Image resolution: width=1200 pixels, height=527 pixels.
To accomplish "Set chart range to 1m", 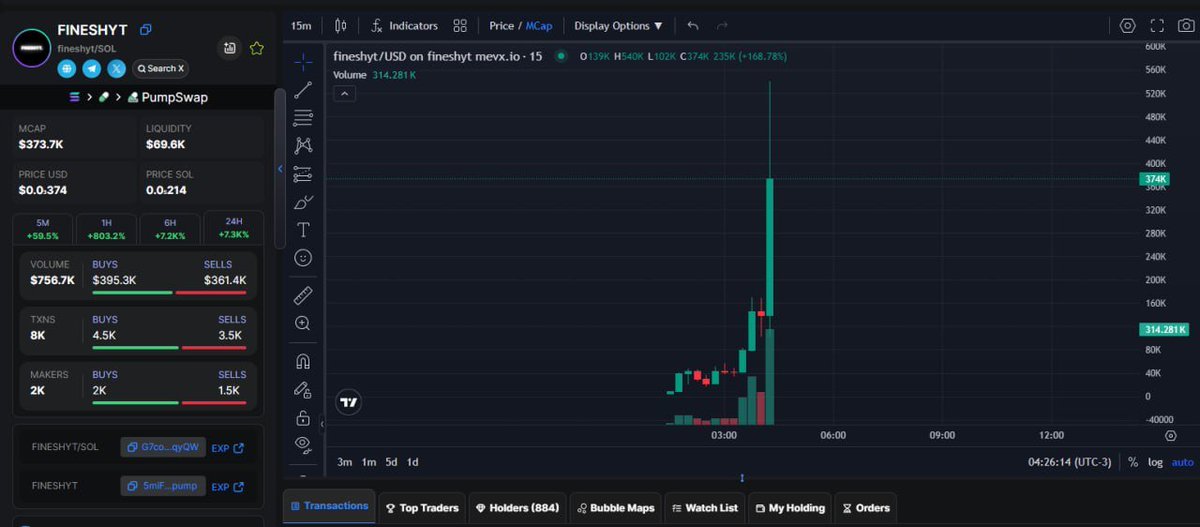I will 368,462.
